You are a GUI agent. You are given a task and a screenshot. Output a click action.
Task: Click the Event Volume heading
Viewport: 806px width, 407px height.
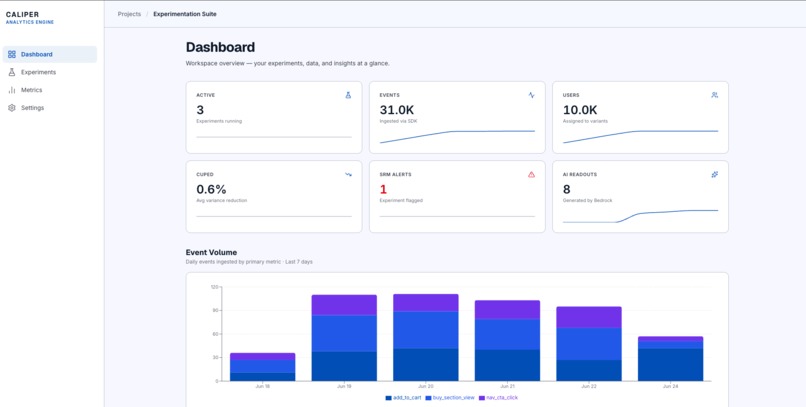point(211,252)
